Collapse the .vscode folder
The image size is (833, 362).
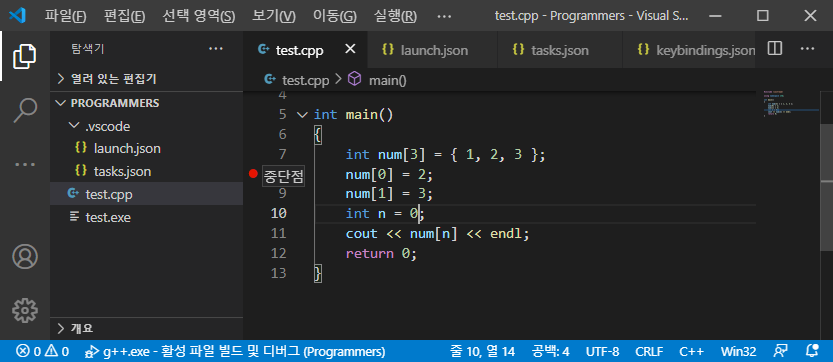coord(147,127)
